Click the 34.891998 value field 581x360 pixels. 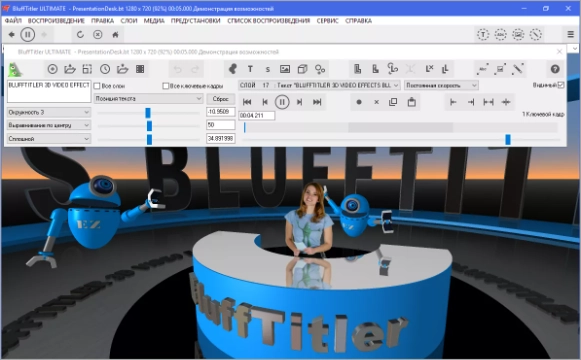point(220,138)
